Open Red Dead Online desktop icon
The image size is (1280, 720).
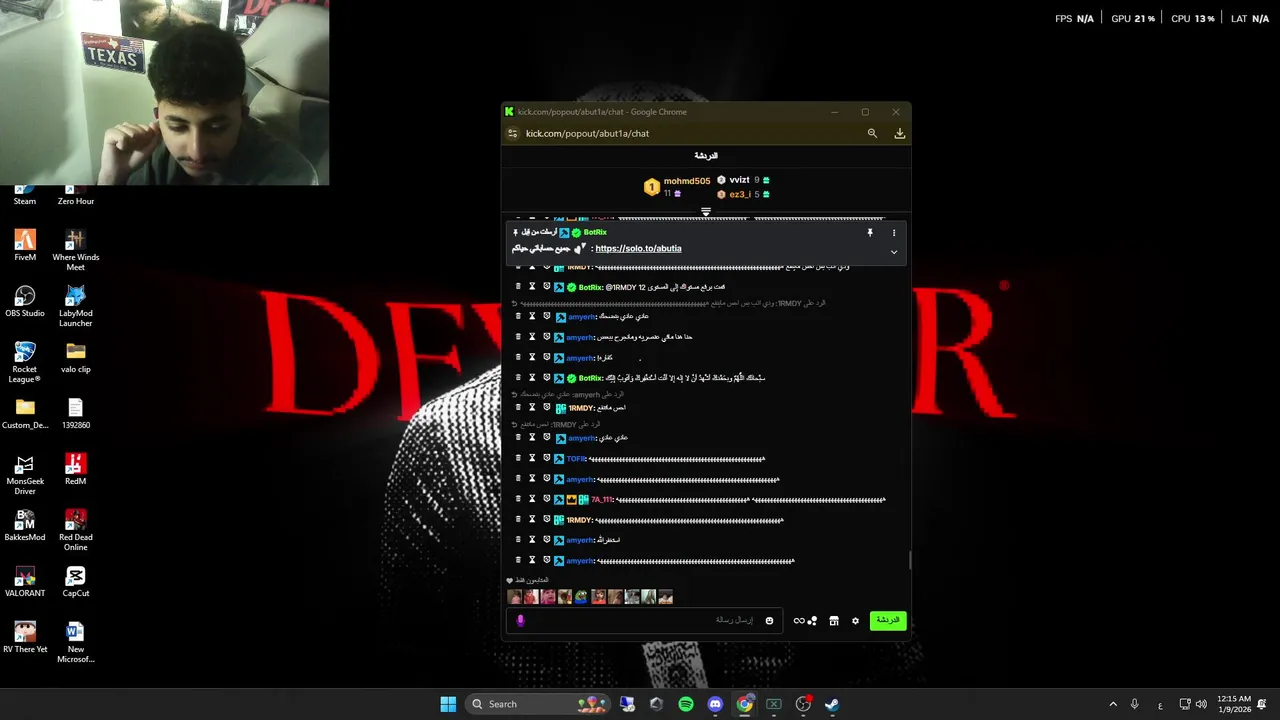point(75,530)
